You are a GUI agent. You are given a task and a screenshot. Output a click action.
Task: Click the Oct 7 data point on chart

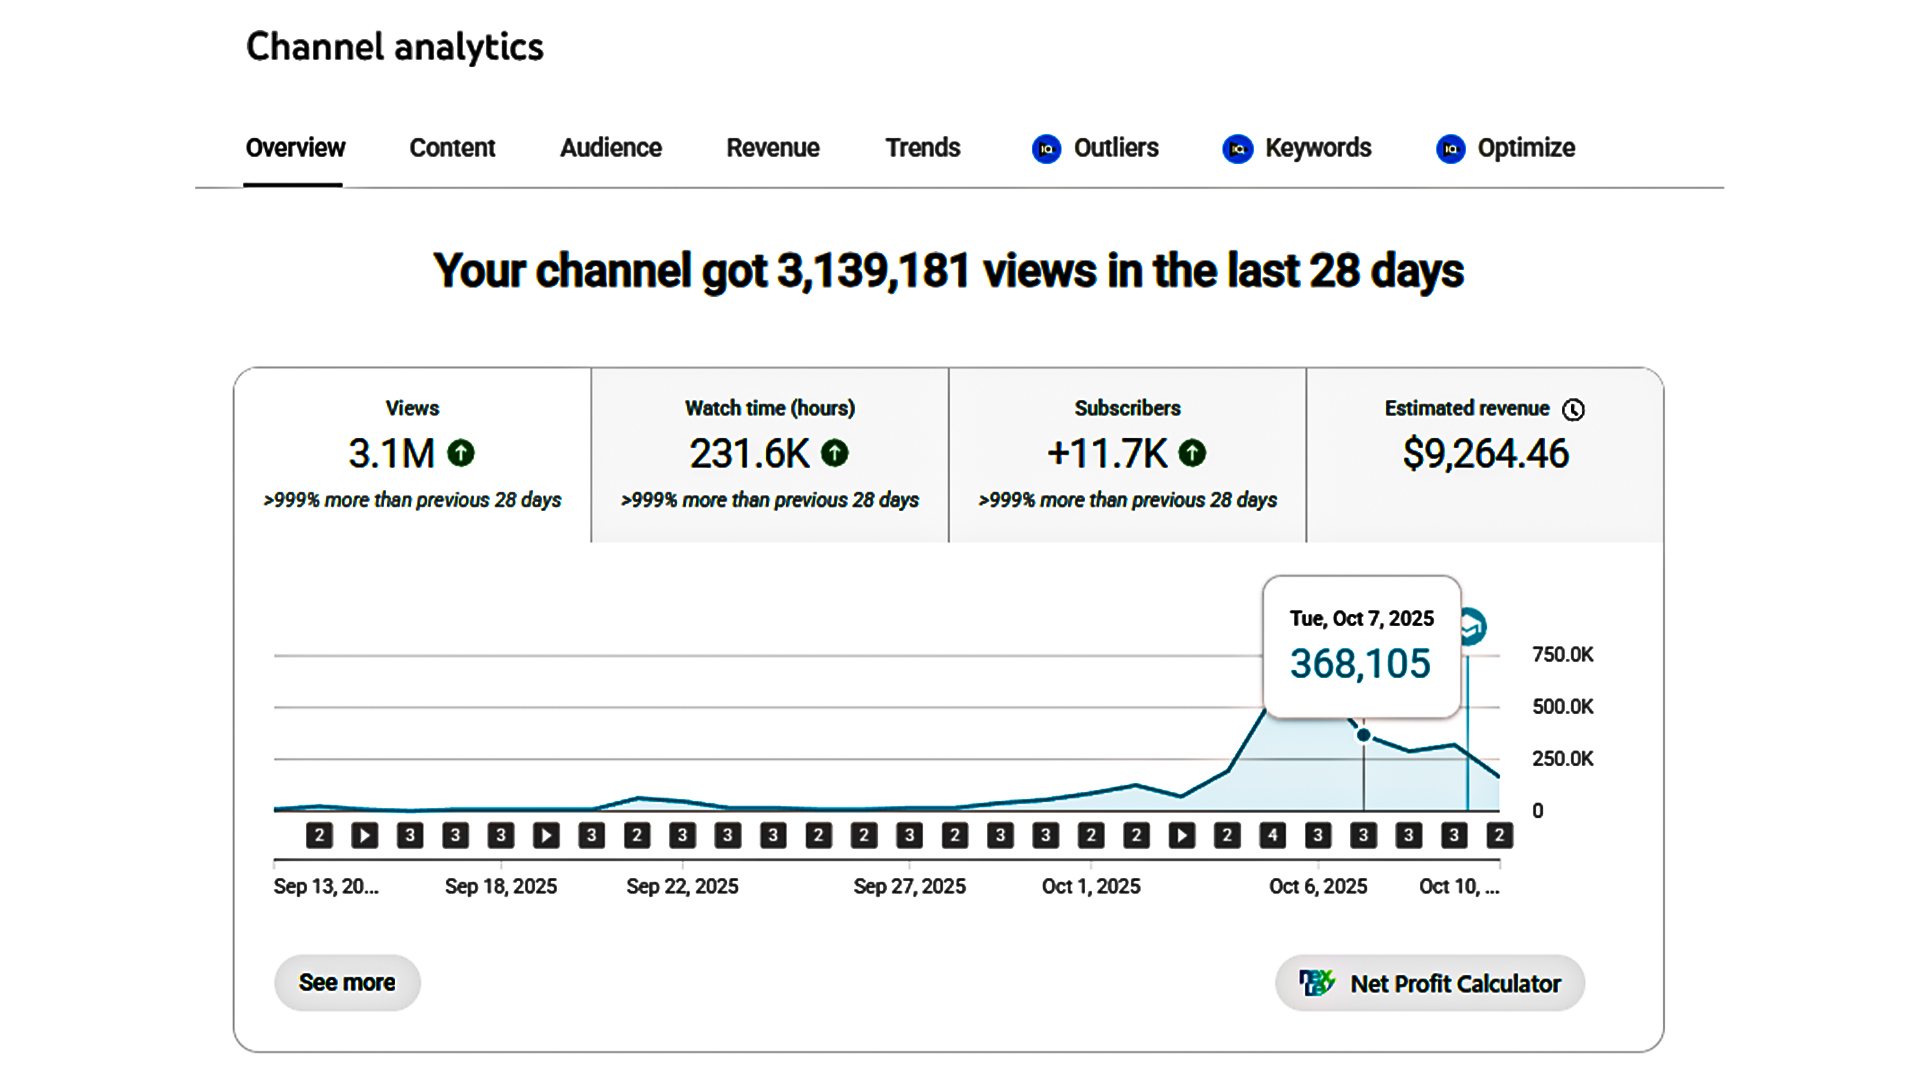point(1363,735)
